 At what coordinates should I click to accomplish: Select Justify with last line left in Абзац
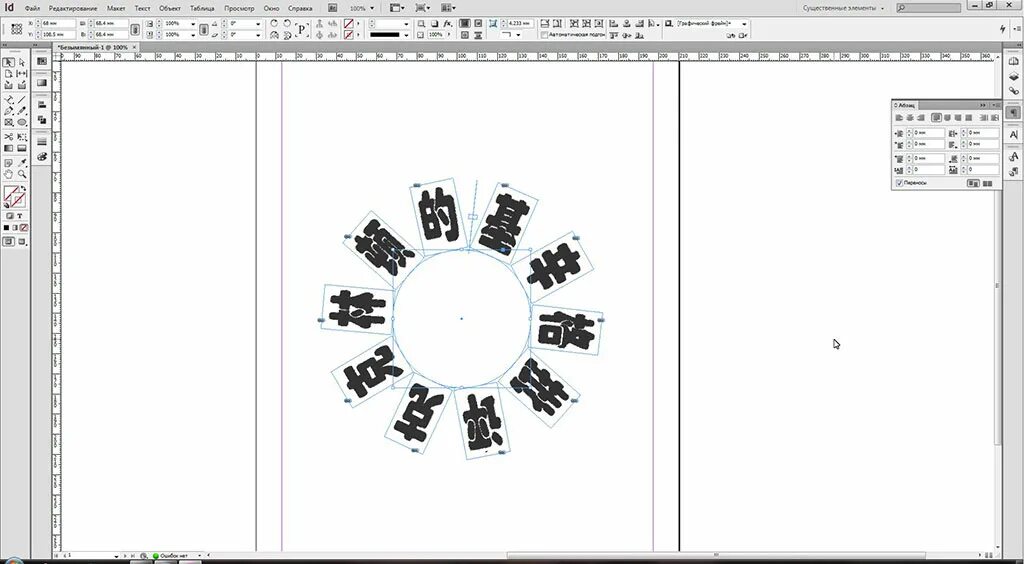[x=936, y=118]
